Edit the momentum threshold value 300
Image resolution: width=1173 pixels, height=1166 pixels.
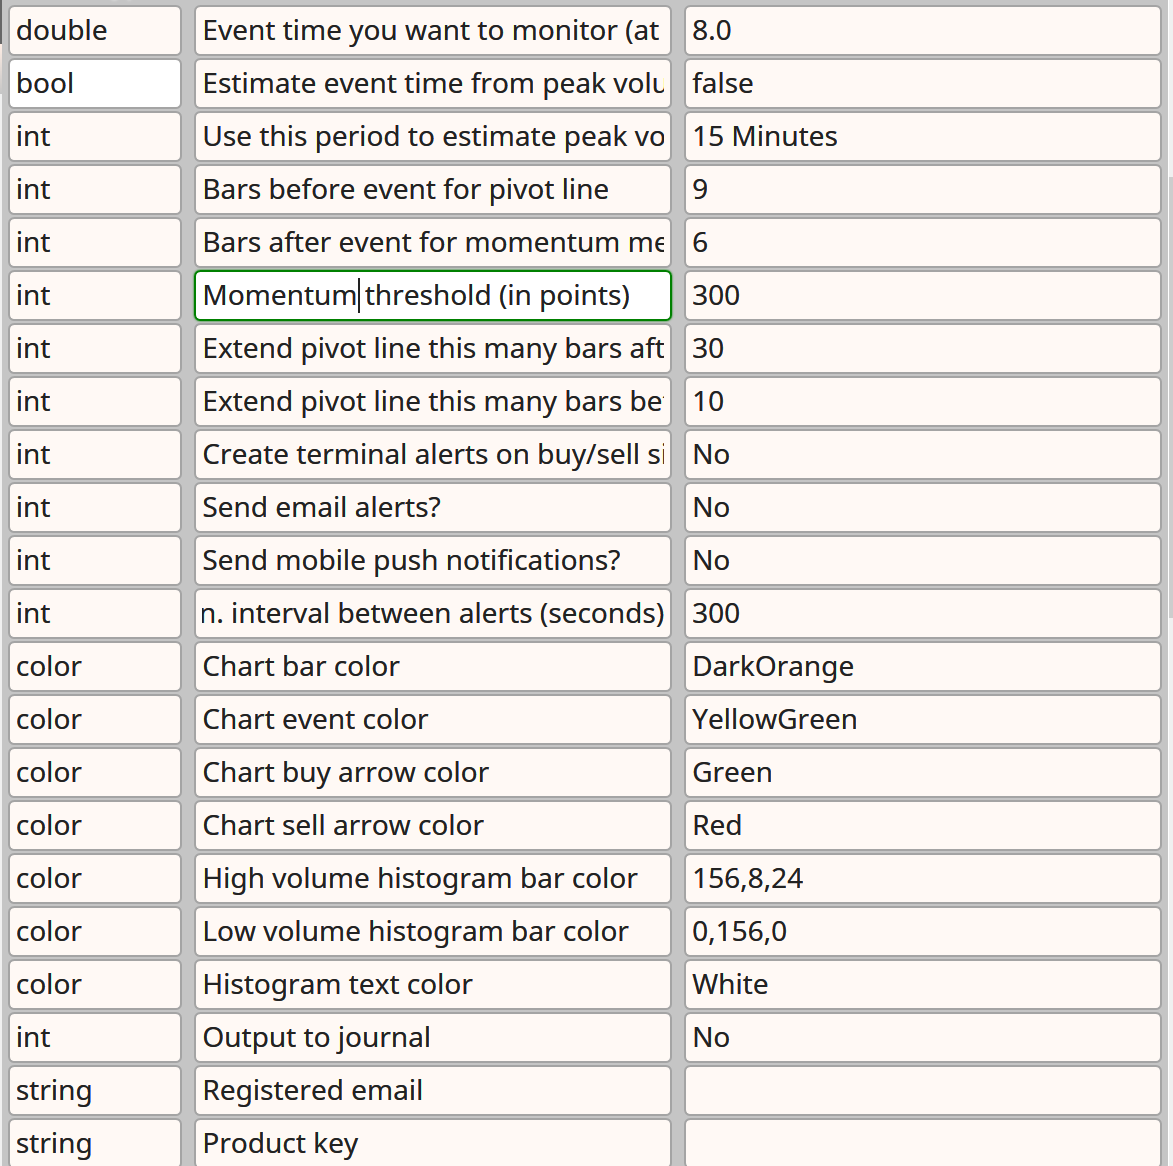[922, 295]
